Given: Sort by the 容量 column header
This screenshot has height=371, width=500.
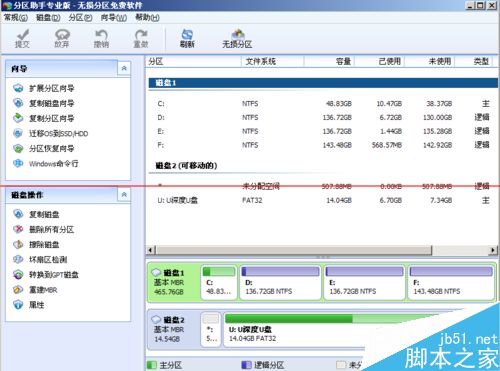Looking at the screenshot, I should (329, 61).
